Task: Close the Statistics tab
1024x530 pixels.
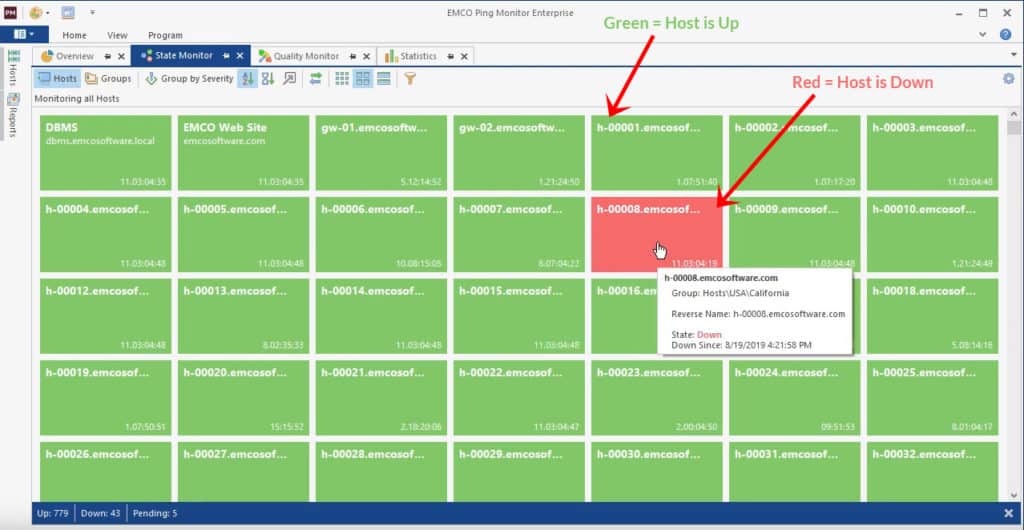Action: coord(464,57)
